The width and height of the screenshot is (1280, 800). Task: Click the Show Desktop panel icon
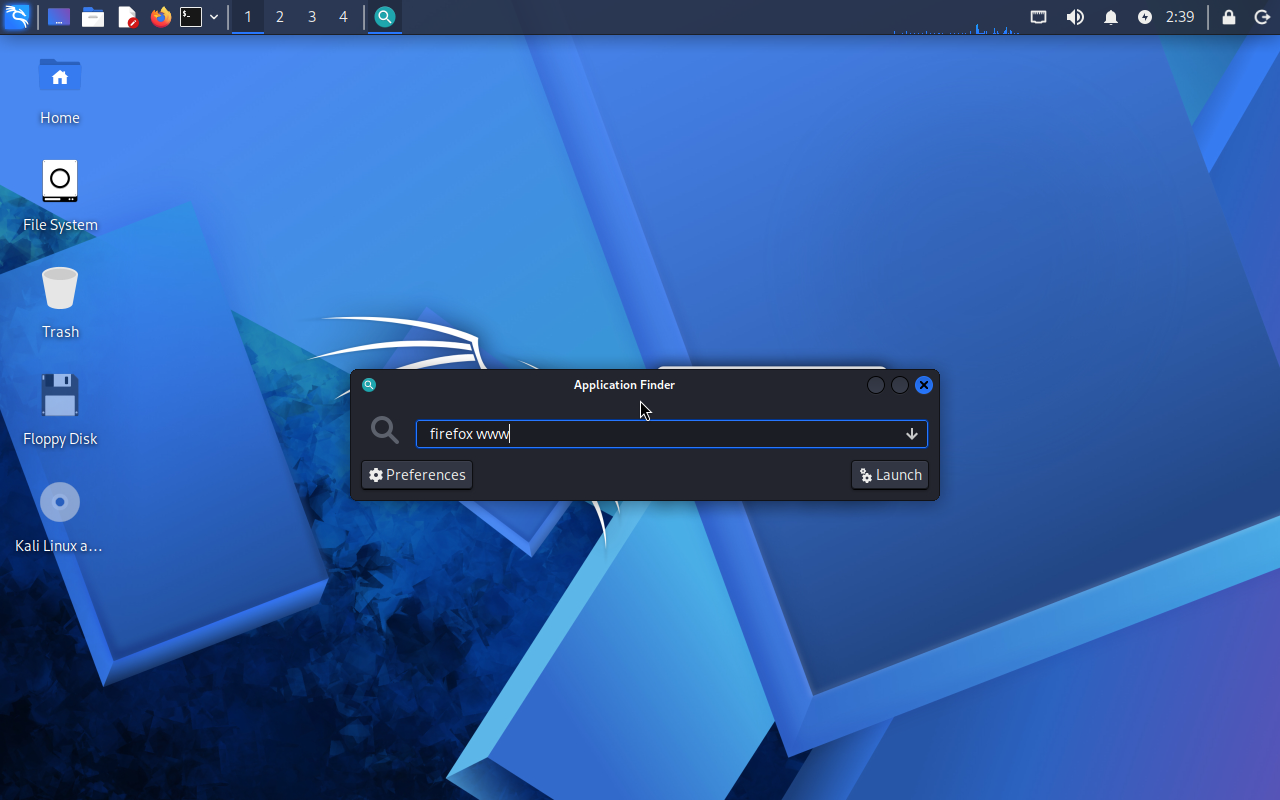click(x=59, y=17)
